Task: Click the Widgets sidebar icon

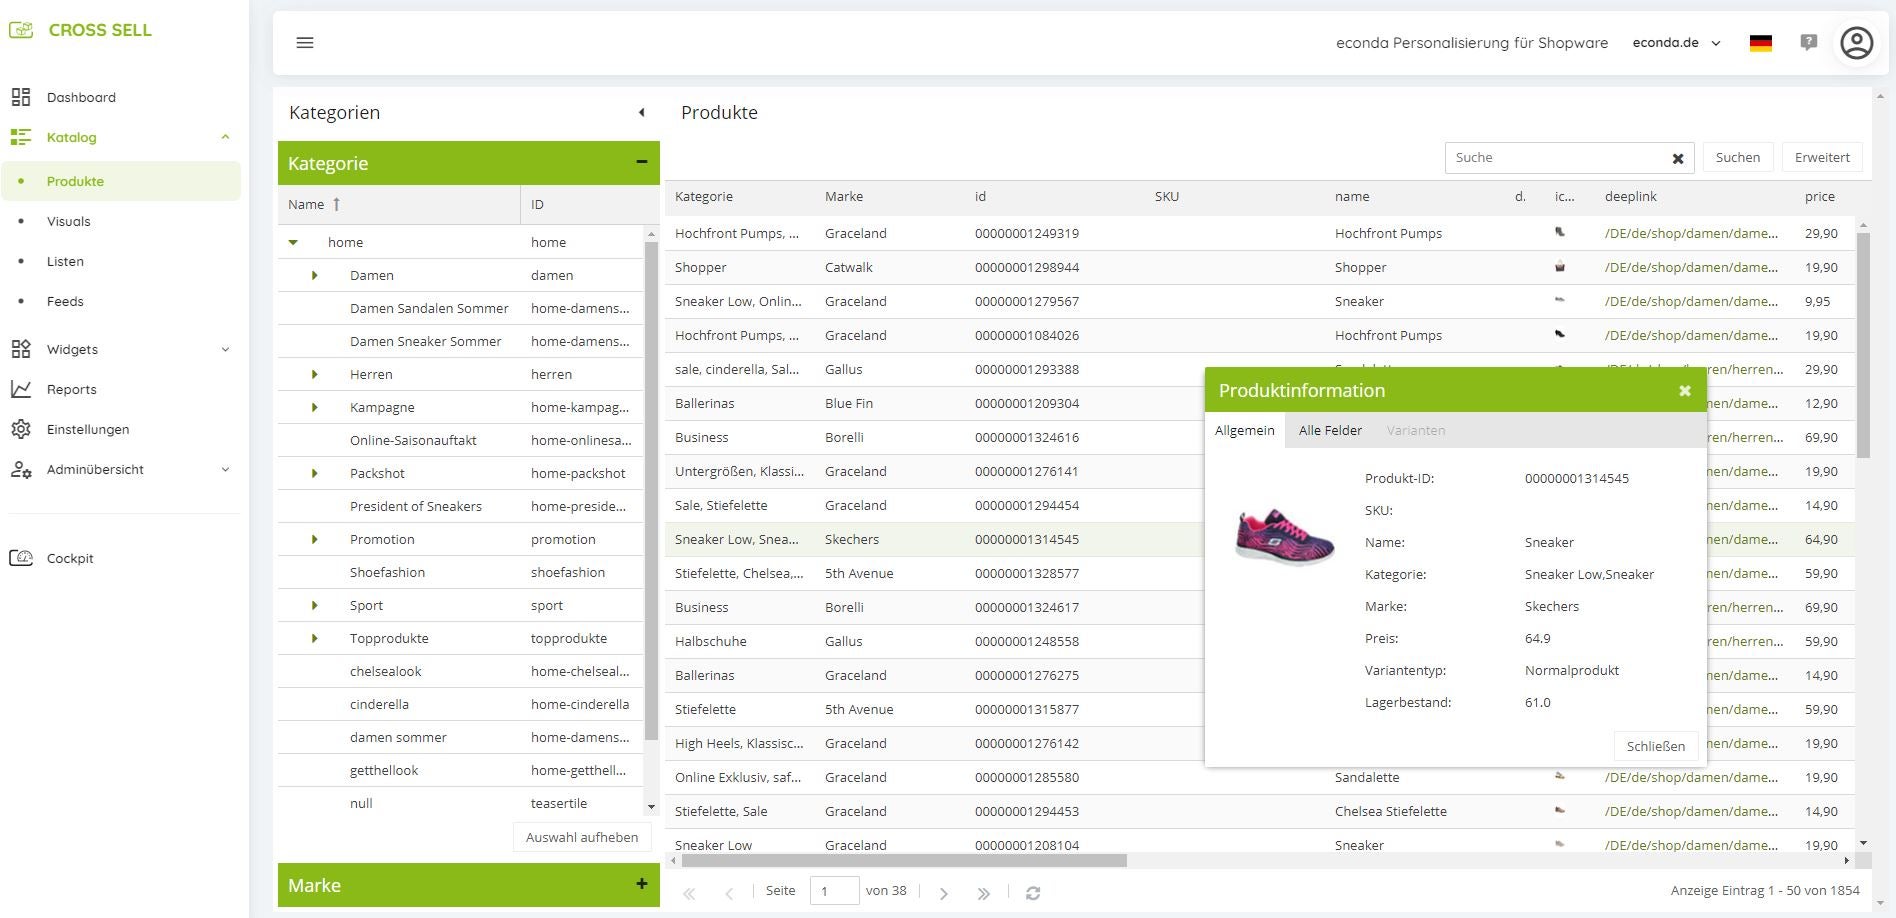Action: pos(21,349)
